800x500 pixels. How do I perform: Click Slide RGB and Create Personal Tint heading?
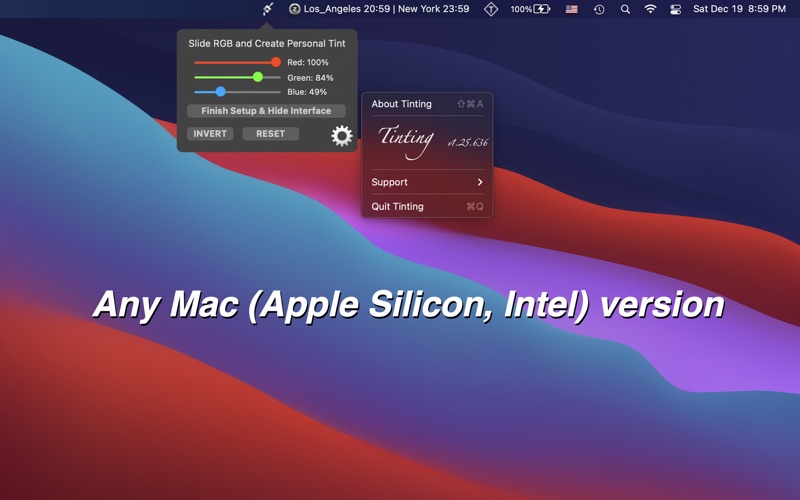pos(267,43)
